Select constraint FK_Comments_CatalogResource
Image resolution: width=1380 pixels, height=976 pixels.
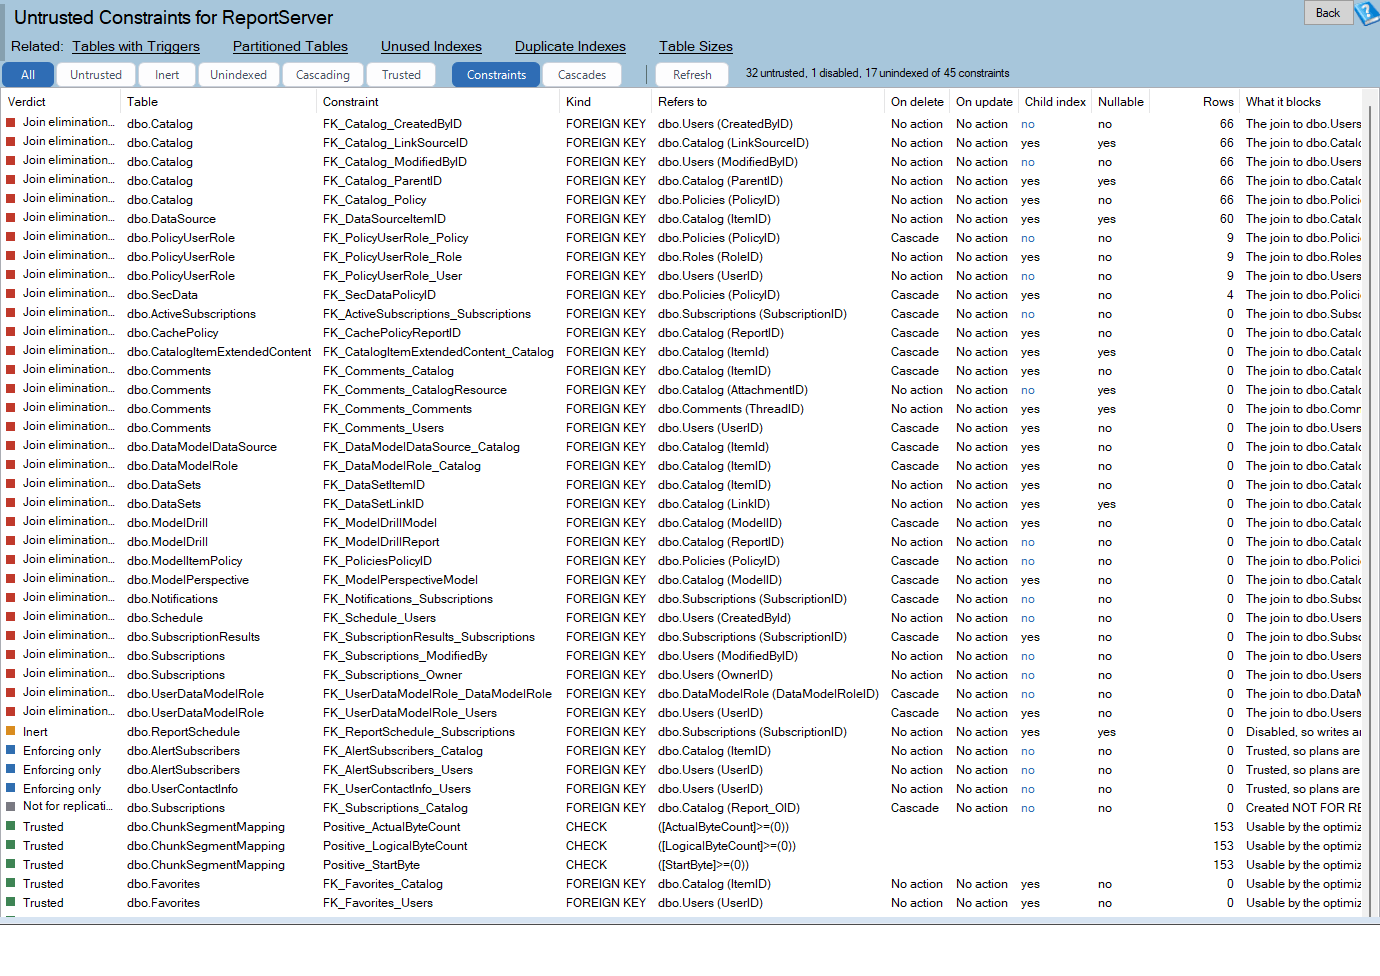tap(415, 390)
